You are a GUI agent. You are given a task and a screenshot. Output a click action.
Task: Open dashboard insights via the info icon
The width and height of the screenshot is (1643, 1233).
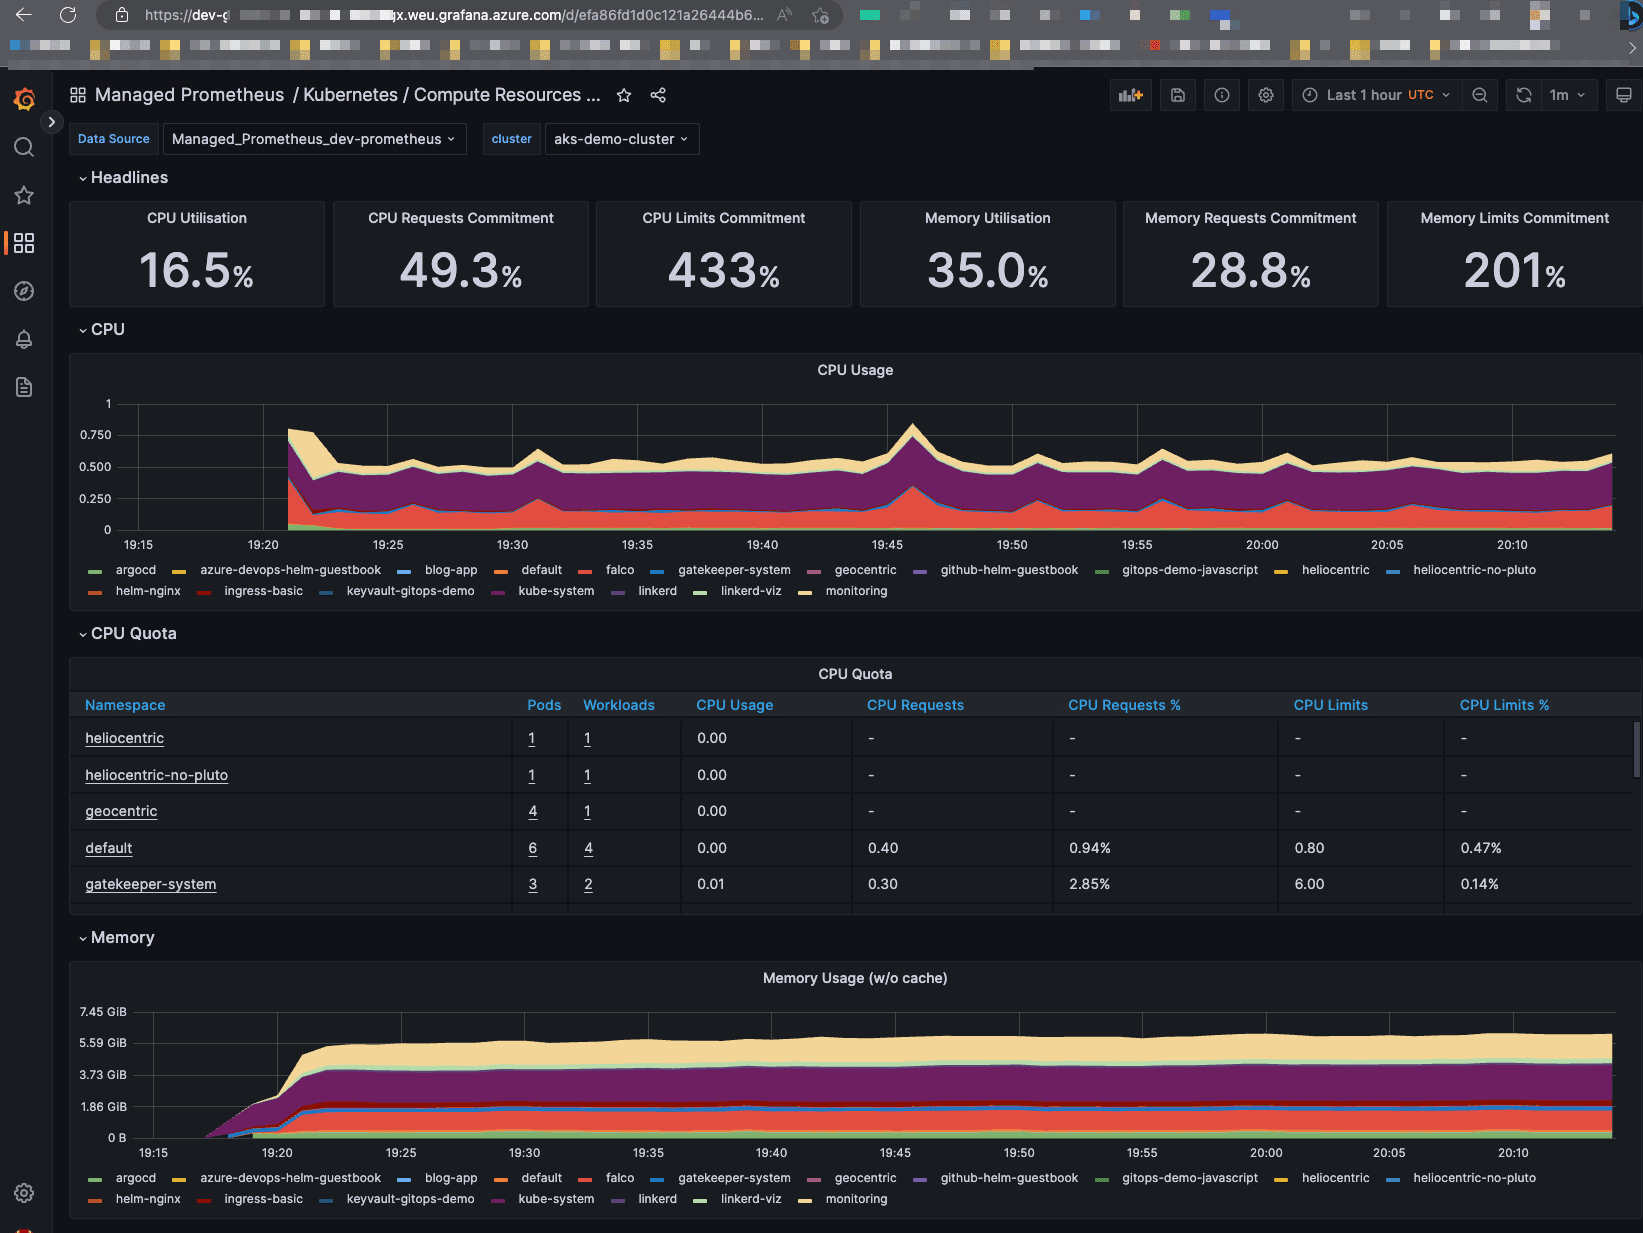1221,95
